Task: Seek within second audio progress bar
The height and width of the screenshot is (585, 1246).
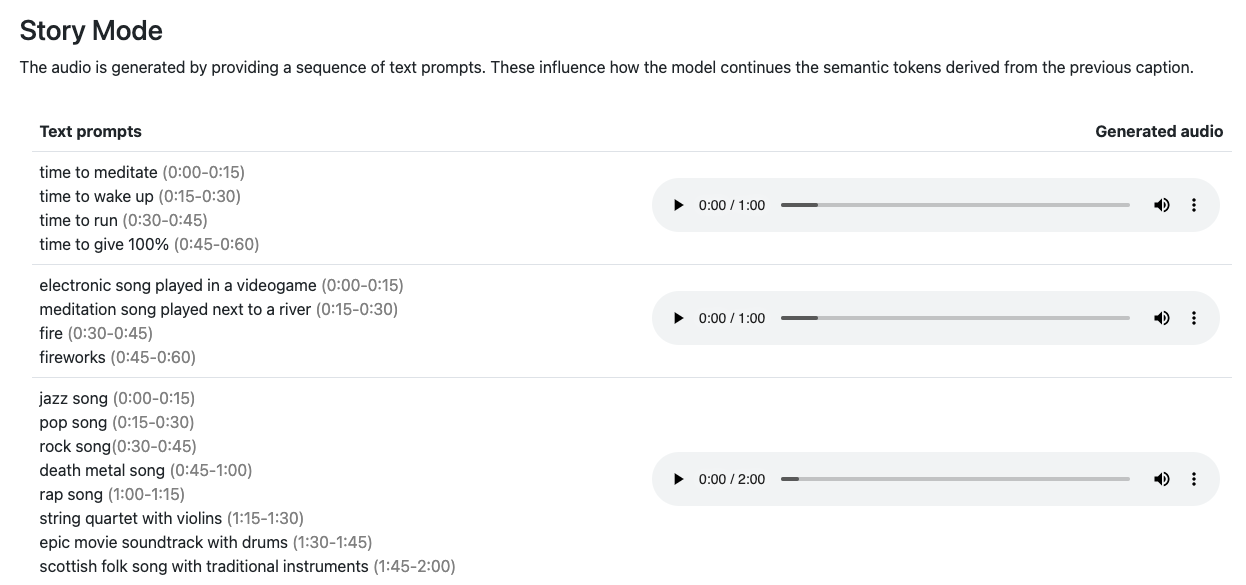Action: 955,318
